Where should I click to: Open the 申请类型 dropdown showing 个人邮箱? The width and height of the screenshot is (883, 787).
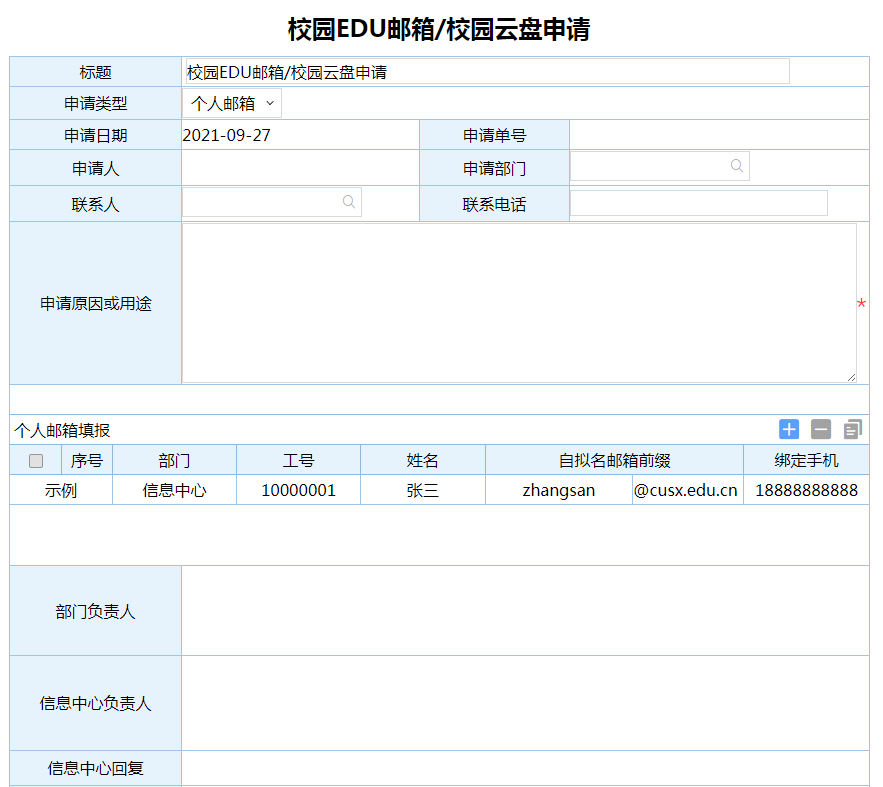point(232,103)
